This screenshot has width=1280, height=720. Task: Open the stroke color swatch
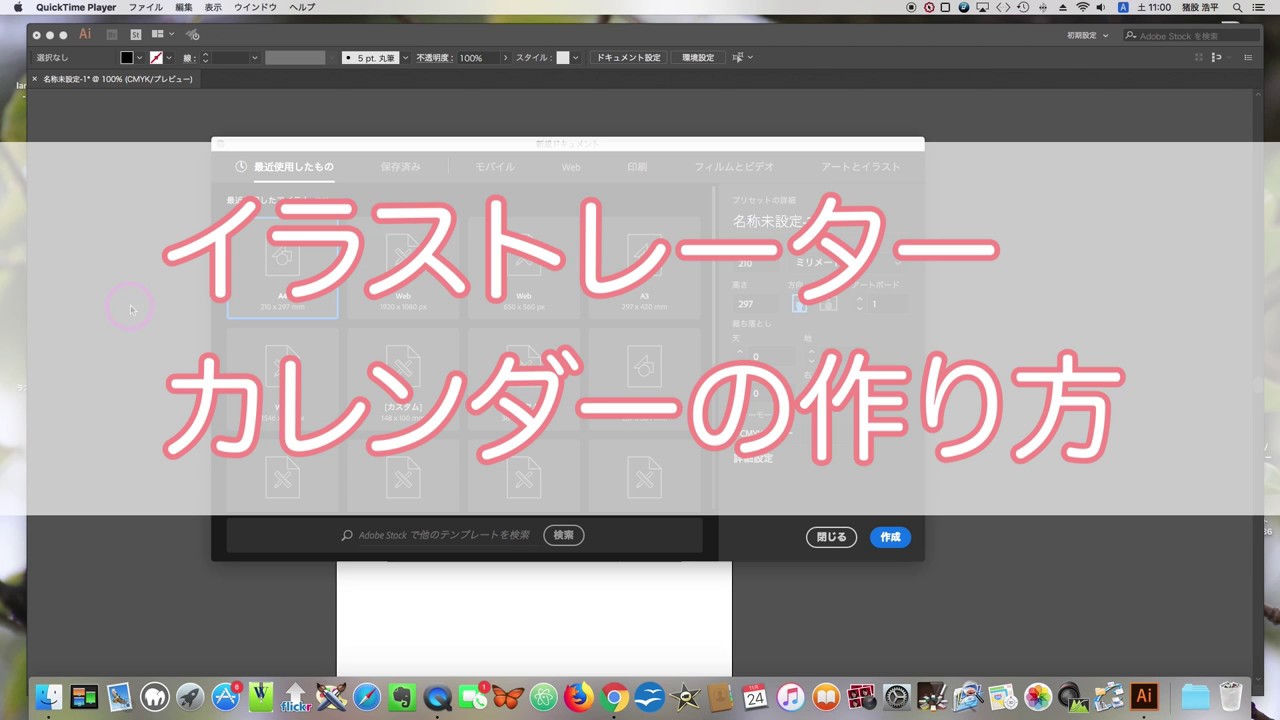pos(156,58)
